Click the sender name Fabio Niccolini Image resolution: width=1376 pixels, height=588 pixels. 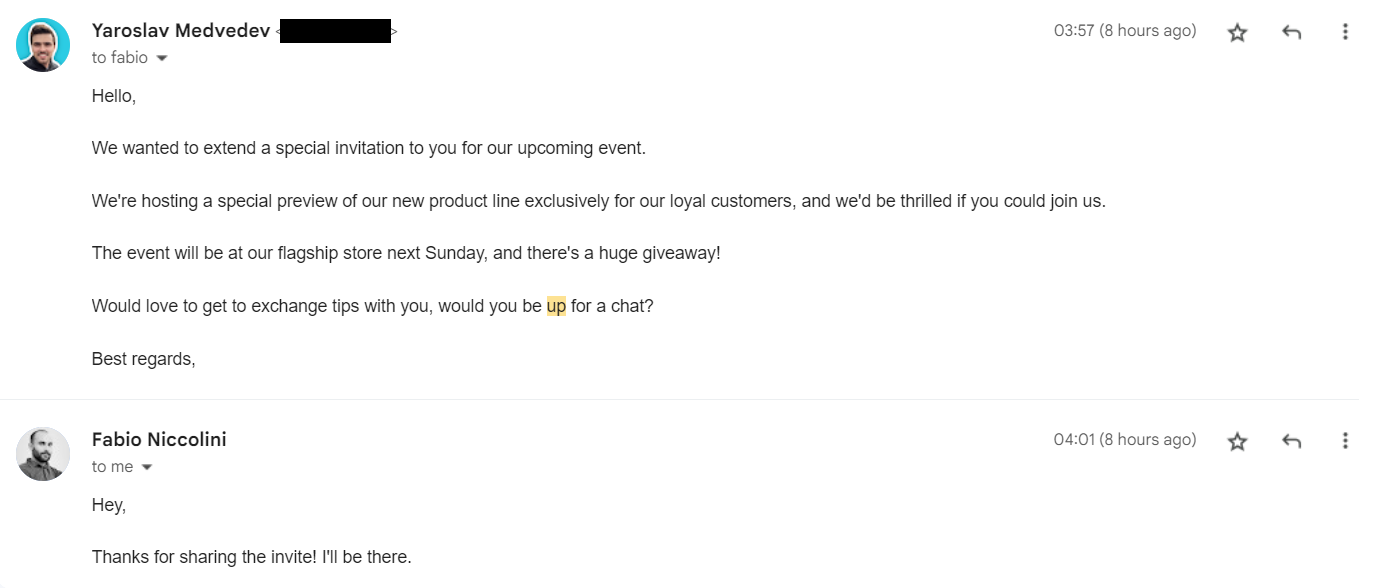(x=159, y=440)
